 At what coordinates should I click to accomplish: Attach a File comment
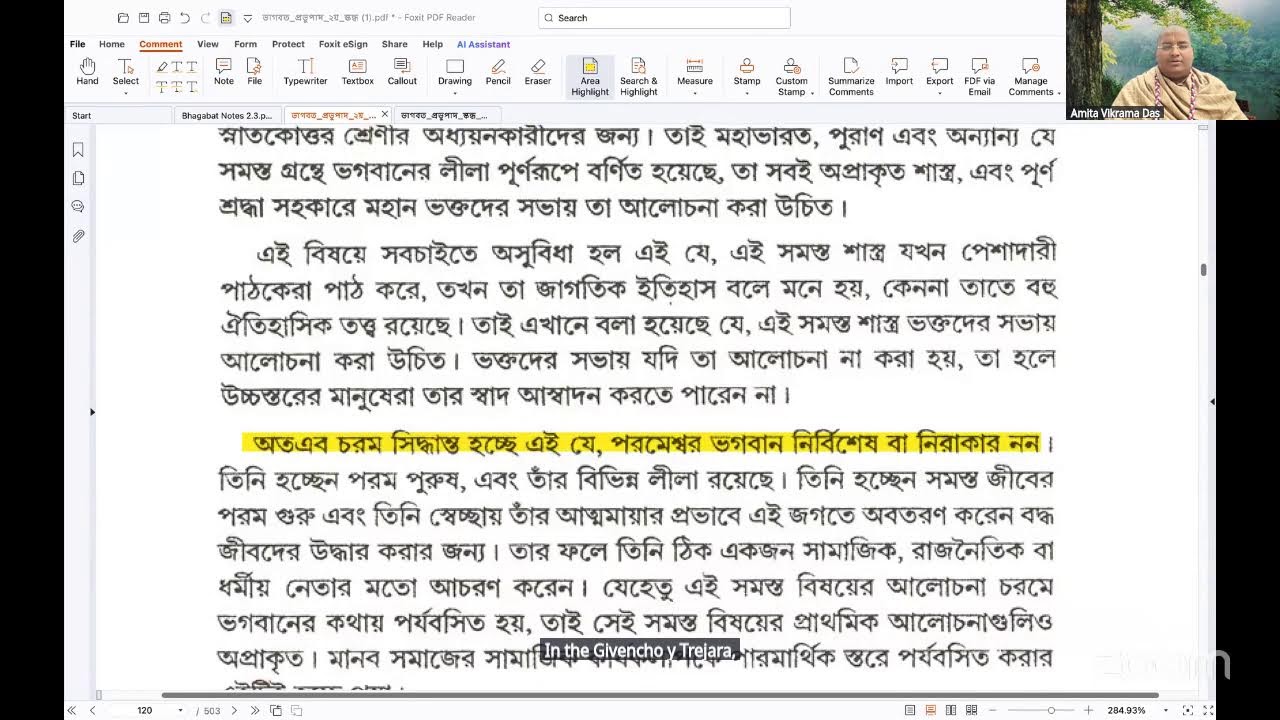pyautogui.click(x=255, y=72)
